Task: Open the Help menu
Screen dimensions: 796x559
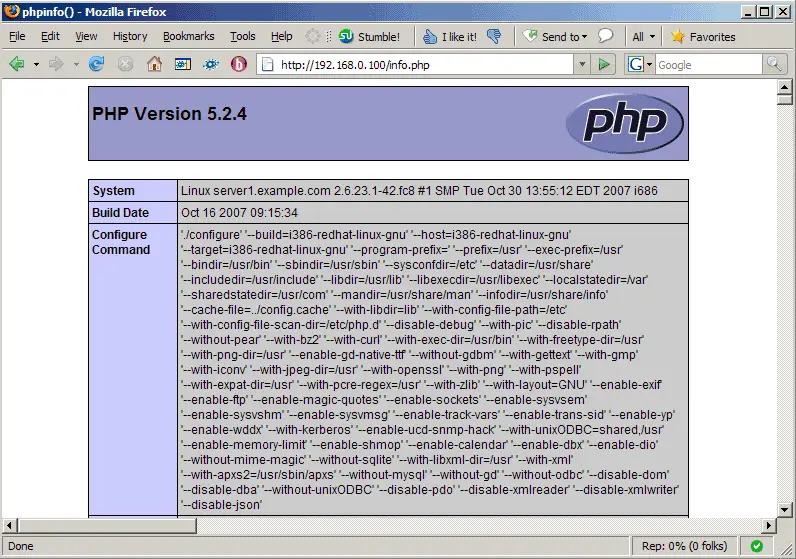Action: [x=282, y=37]
